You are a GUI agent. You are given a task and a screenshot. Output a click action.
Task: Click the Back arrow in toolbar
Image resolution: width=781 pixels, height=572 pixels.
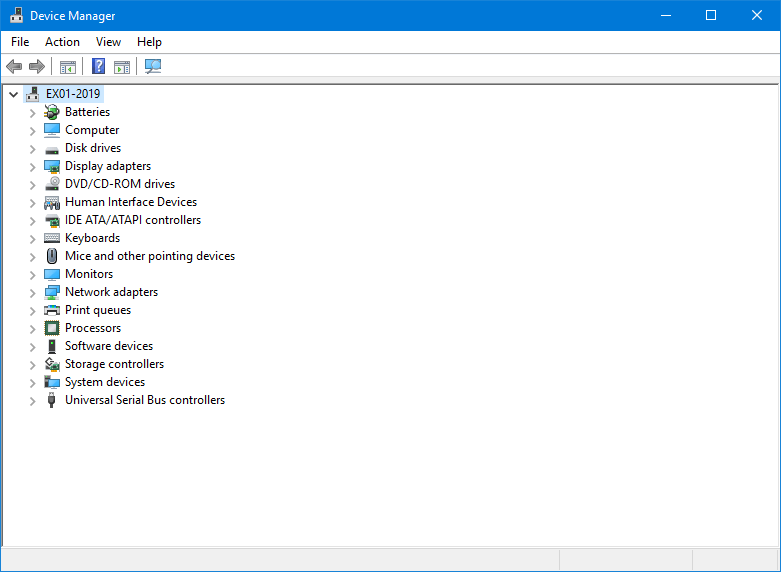14,67
